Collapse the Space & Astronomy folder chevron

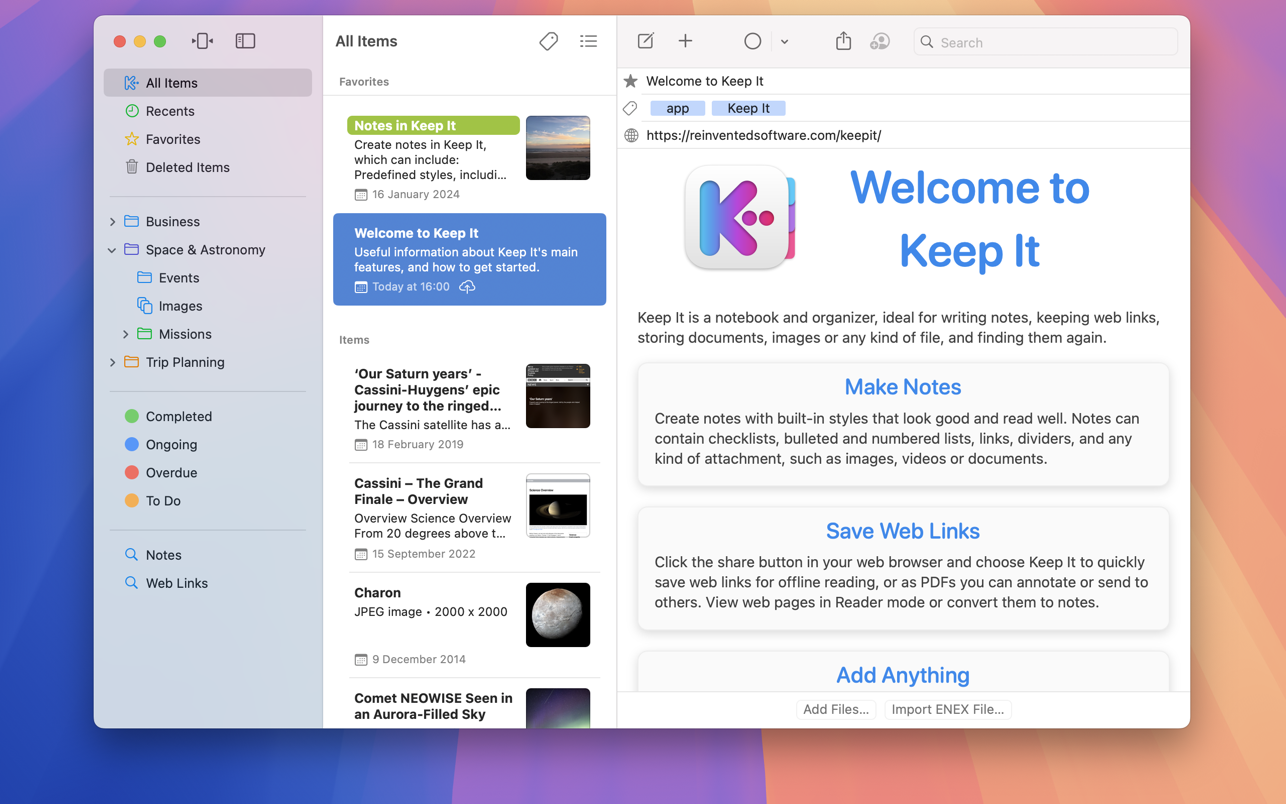pos(112,250)
